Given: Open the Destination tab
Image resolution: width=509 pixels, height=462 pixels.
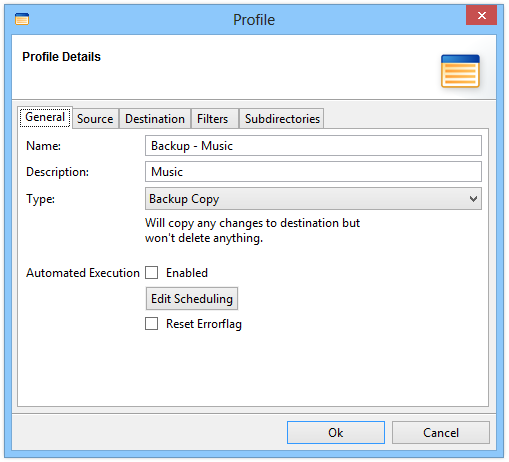Looking at the screenshot, I should [x=155, y=119].
